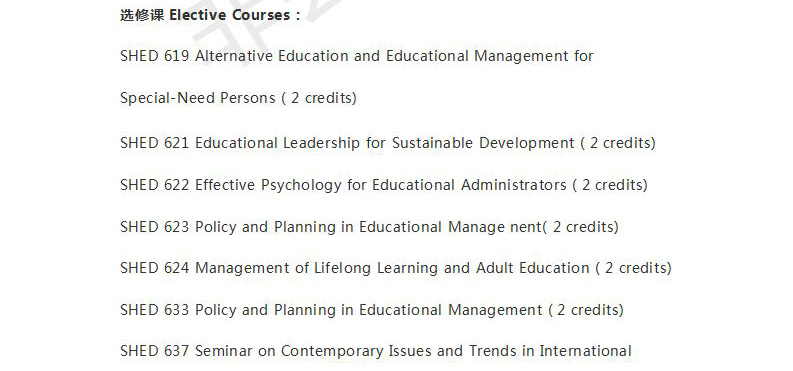793x371 pixels.
Task: Click 2 credits text after SHED 622
Action: tap(610, 185)
